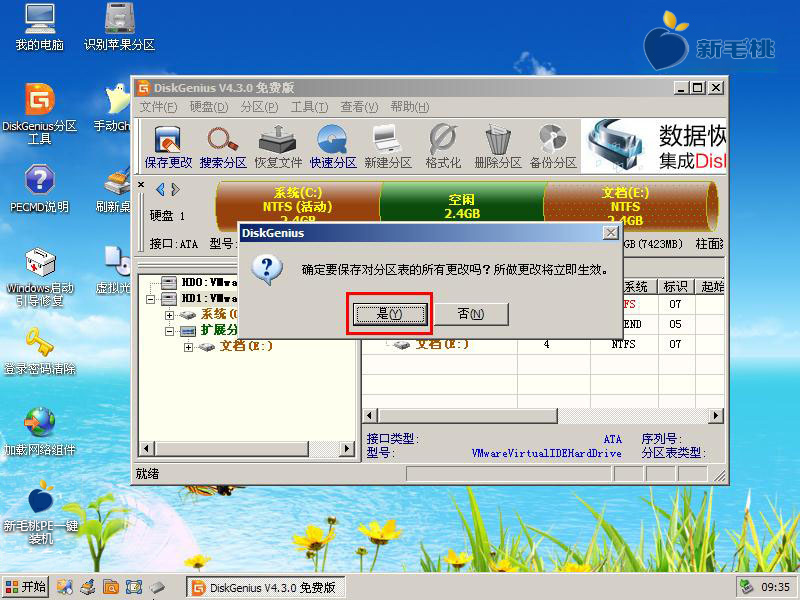Confirm saving with the 是(Y) button

click(x=390, y=314)
